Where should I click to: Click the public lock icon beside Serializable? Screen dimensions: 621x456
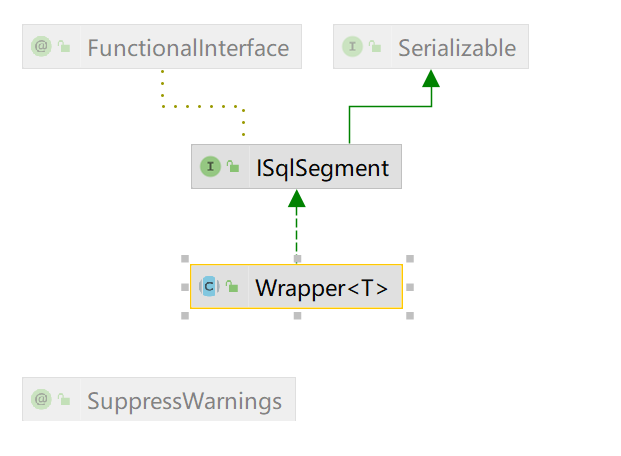click(x=376, y=47)
